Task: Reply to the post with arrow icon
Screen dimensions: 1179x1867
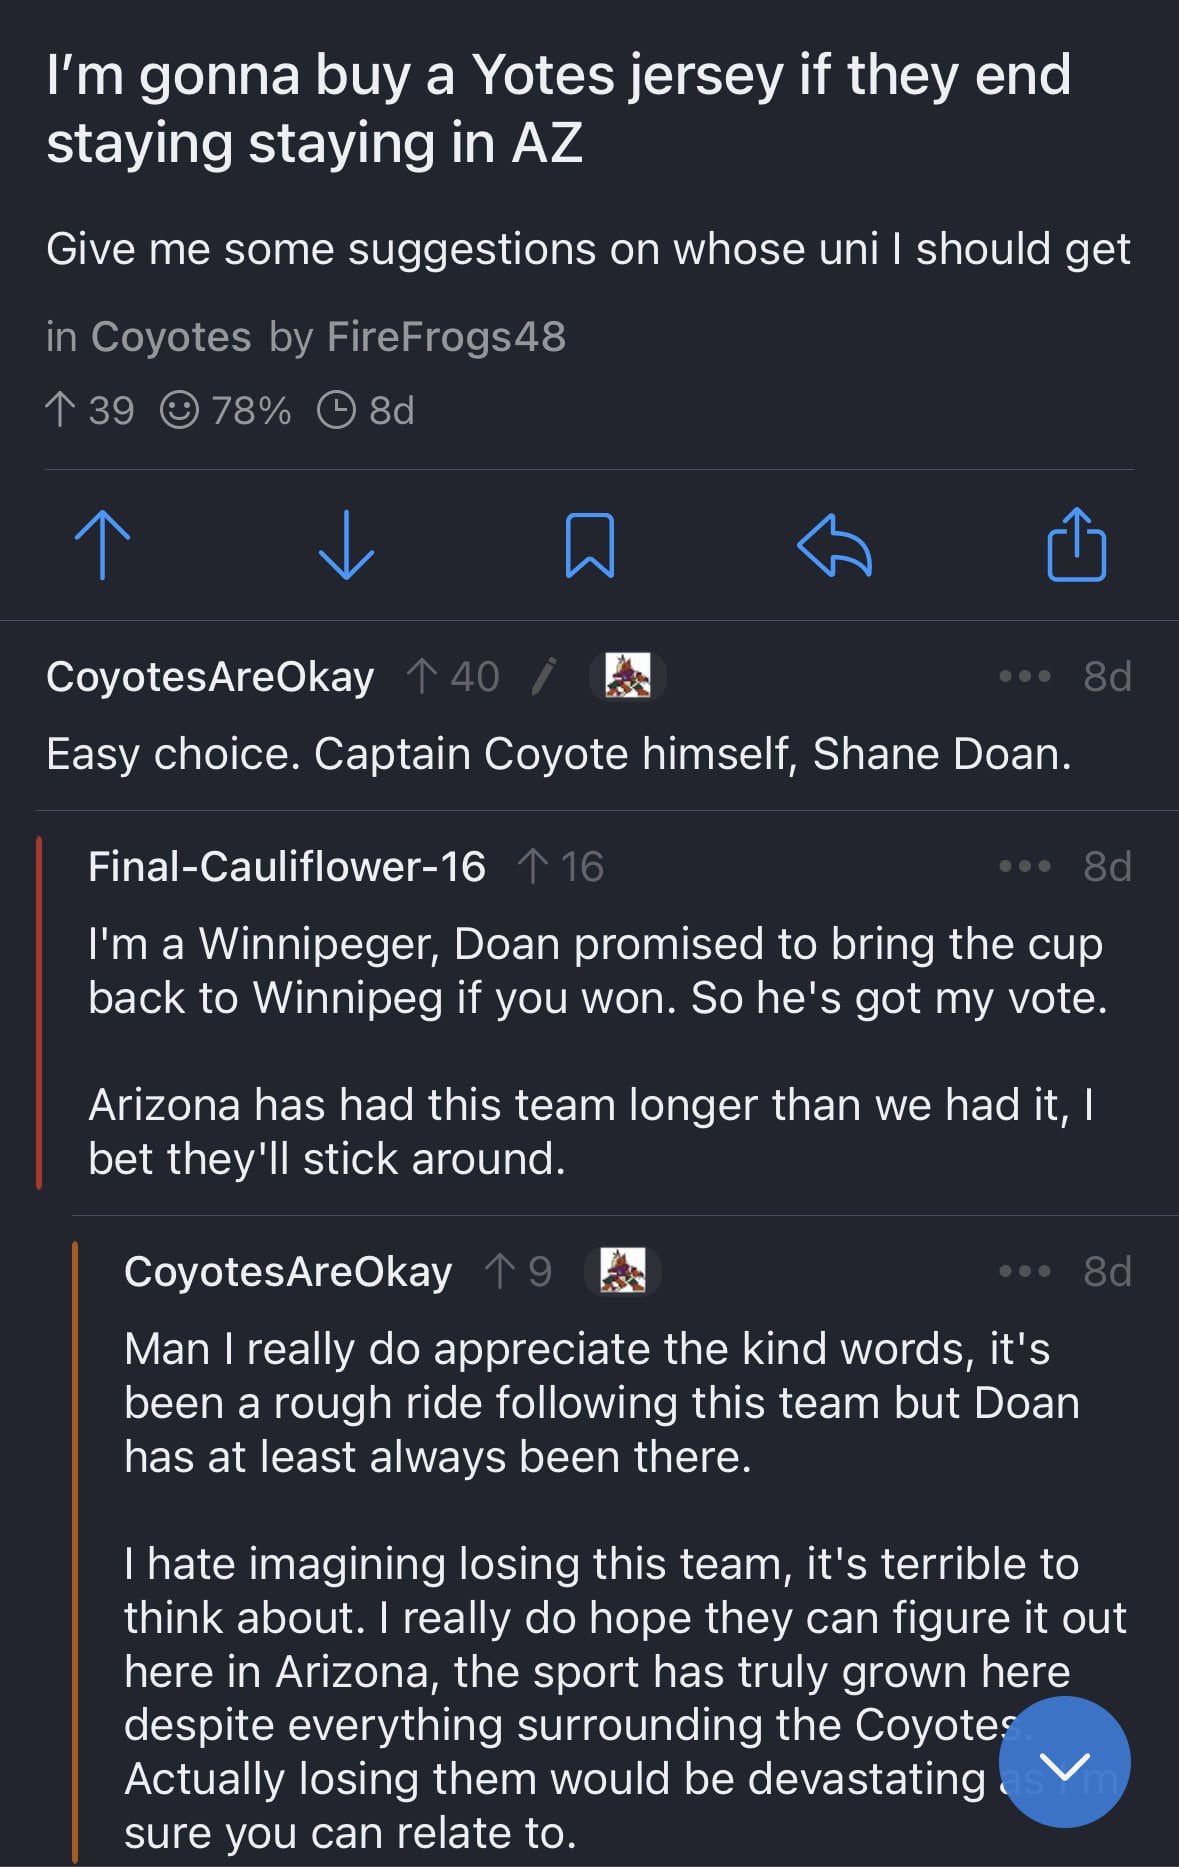Action: (834, 546)
